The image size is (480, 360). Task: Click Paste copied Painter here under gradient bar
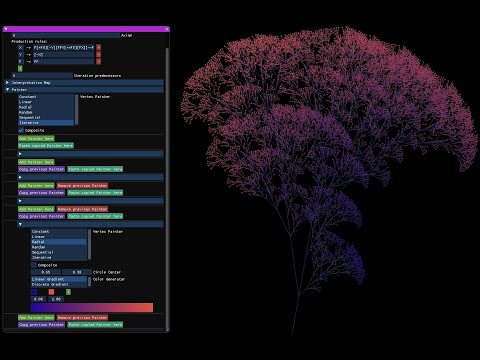[x=95, y=325]
